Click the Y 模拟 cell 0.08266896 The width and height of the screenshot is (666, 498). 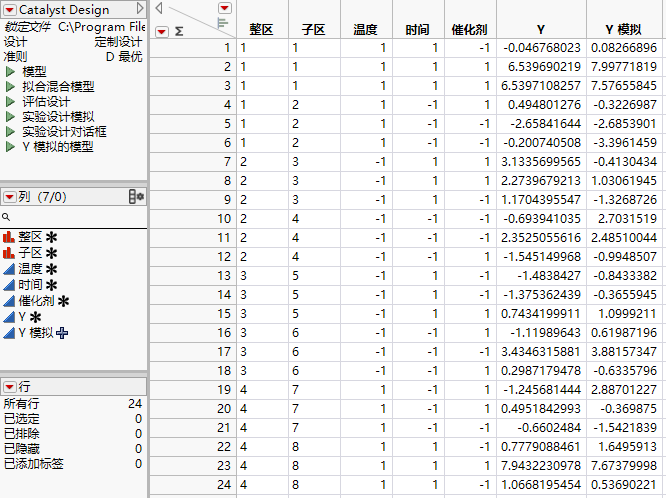624,48
